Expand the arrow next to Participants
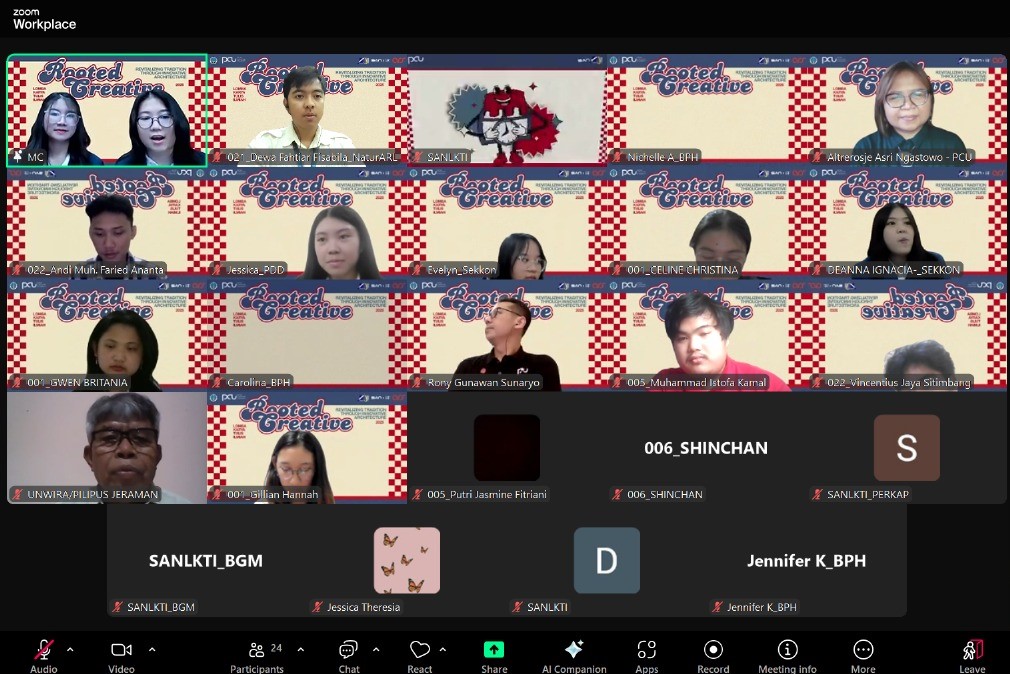1010x674 pixels. (300, 649)
